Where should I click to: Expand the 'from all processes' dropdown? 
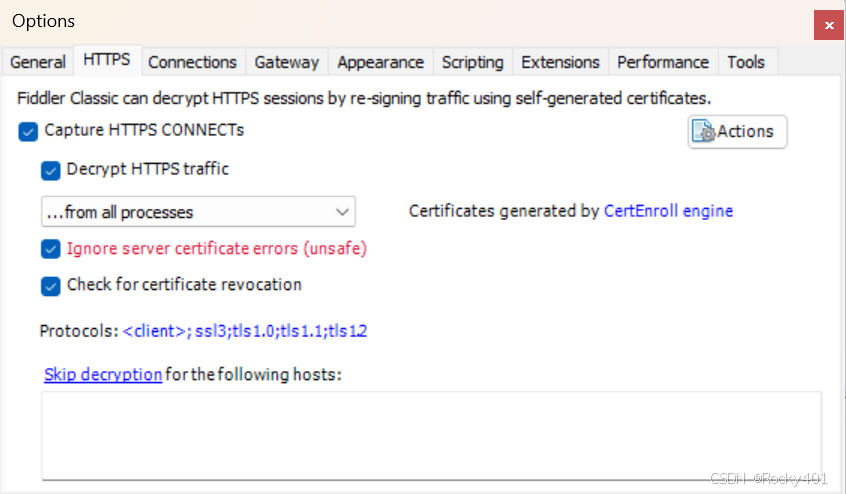click(198, 211)
